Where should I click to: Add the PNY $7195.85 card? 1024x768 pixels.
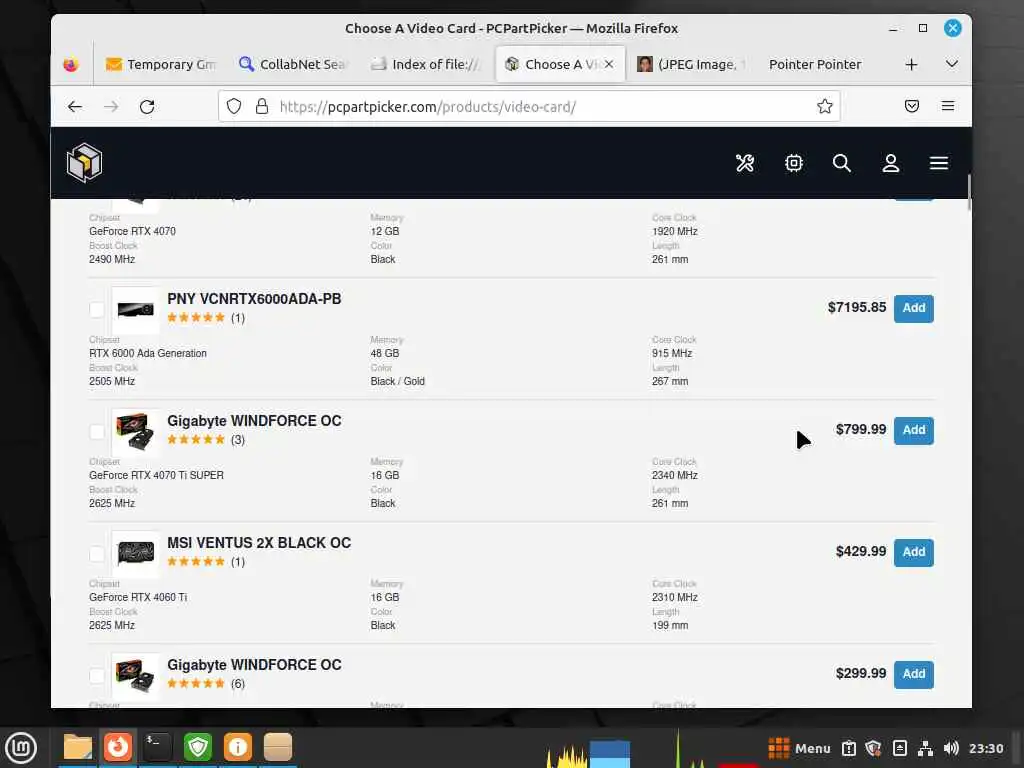click(x=914, y=308)
